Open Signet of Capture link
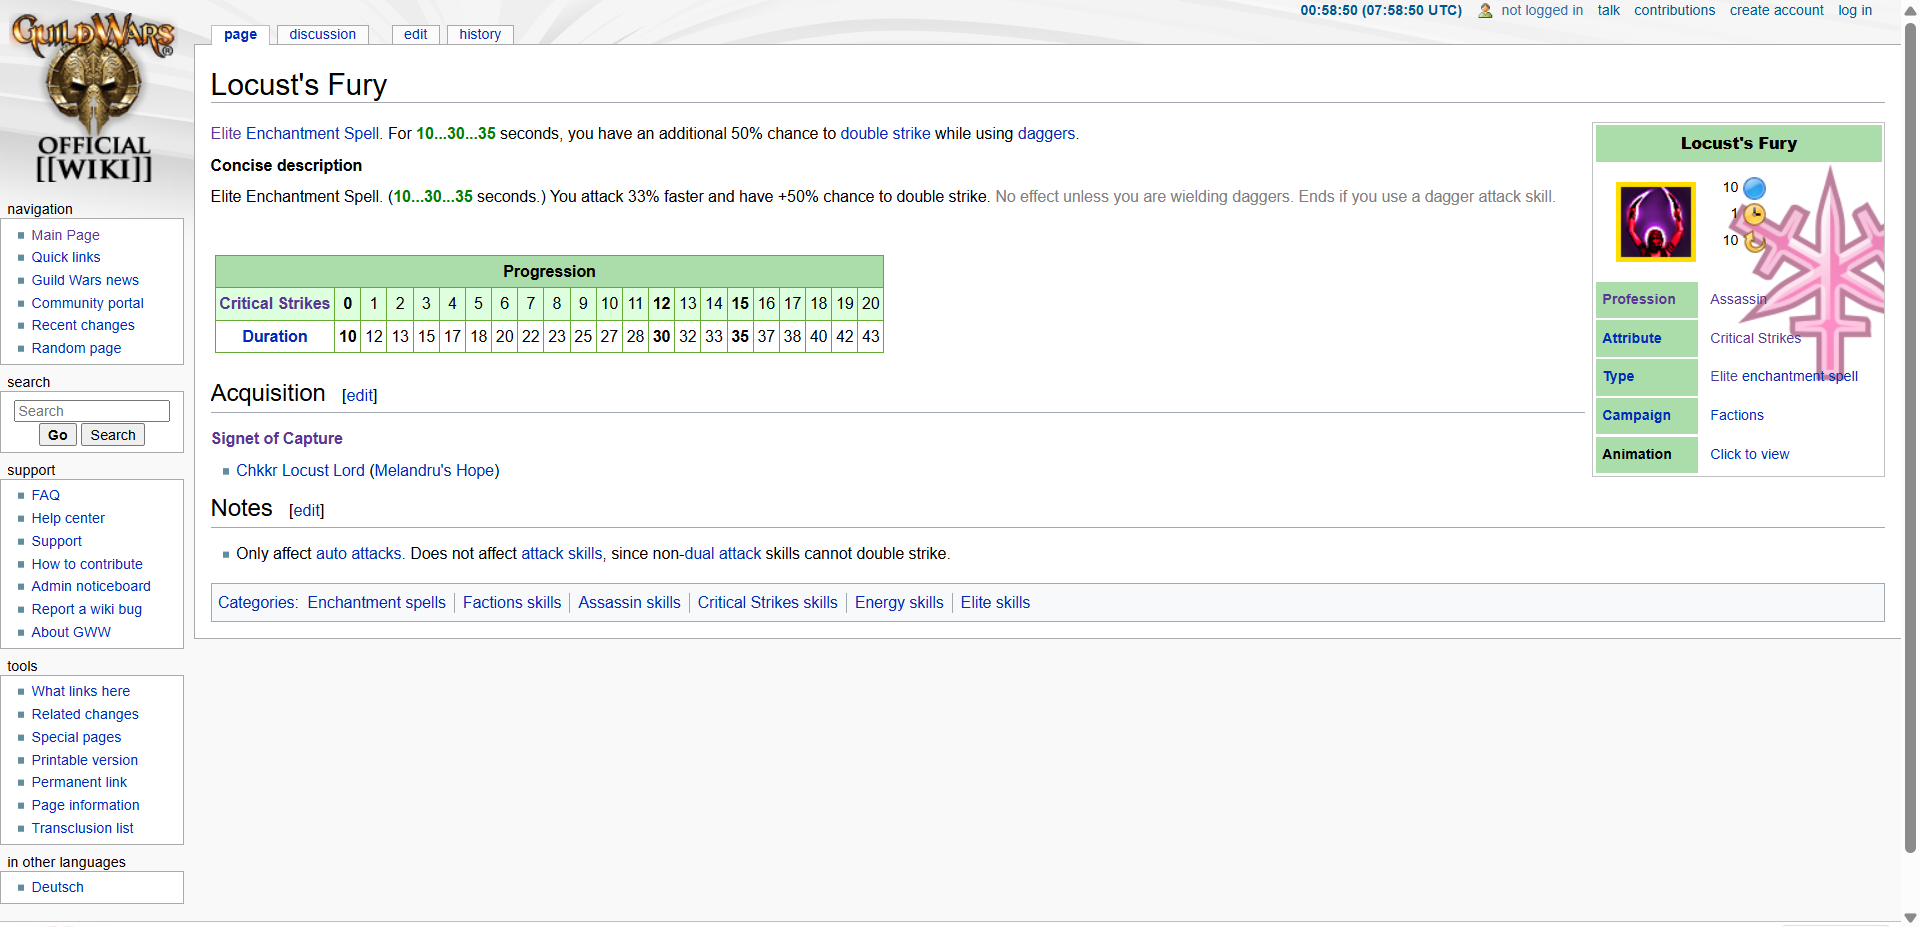Viewport: 1920px width, 927px height. click(277, 438)
